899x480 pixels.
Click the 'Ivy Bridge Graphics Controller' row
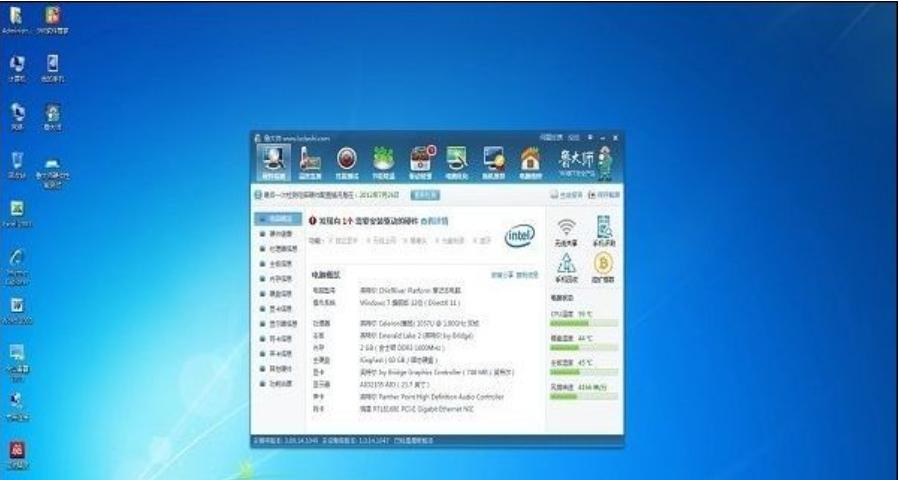coord(437,372)
